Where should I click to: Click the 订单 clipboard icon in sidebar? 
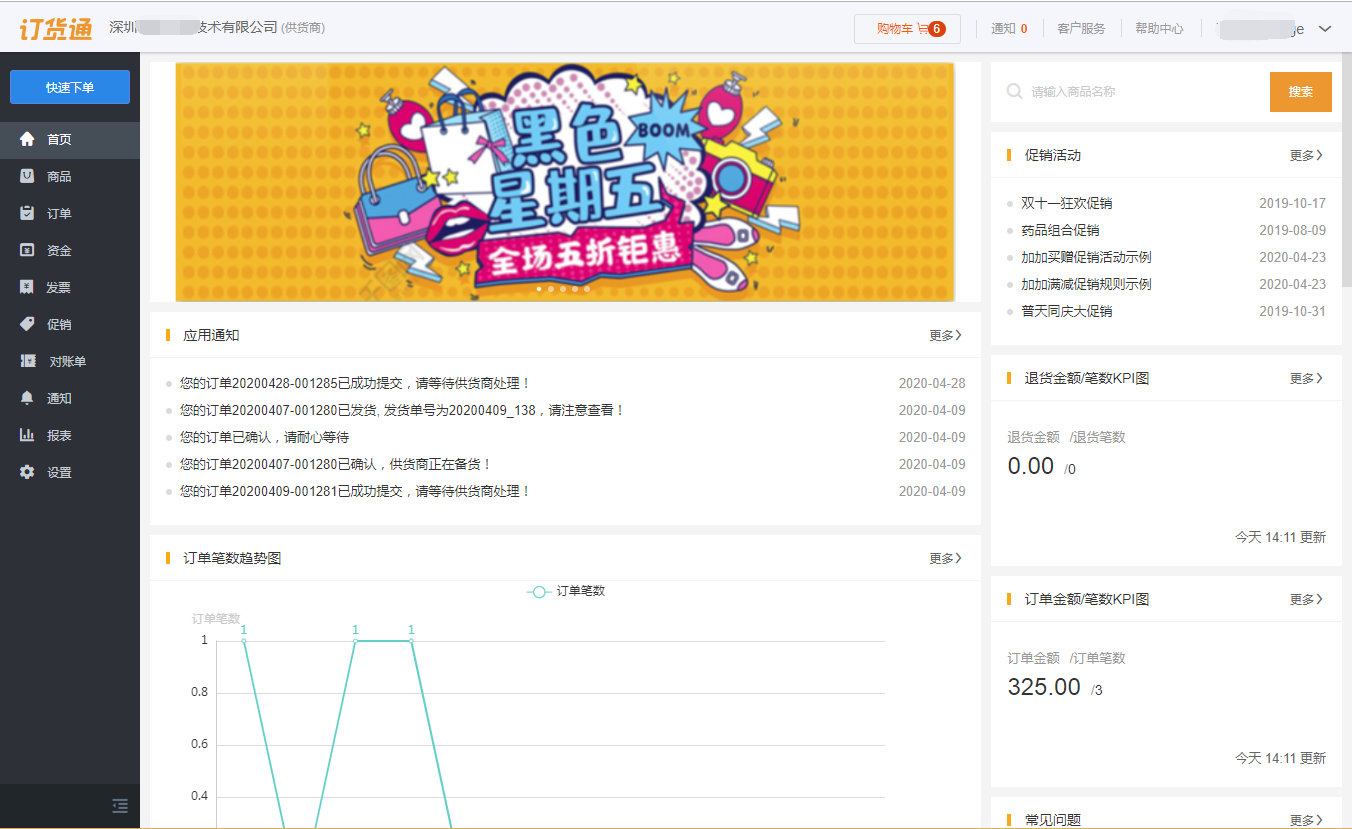(27, 213)
